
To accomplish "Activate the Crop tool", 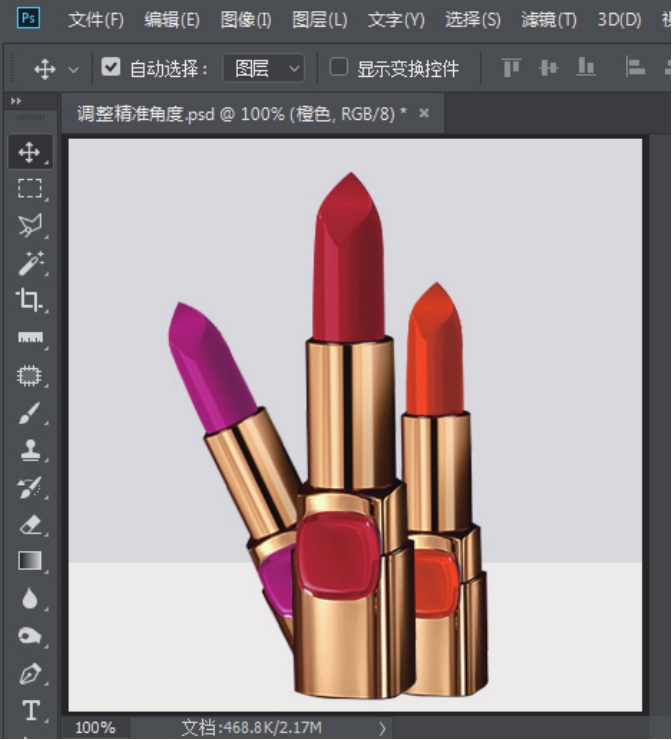I will pyautogui.click(x=30, y=299).
